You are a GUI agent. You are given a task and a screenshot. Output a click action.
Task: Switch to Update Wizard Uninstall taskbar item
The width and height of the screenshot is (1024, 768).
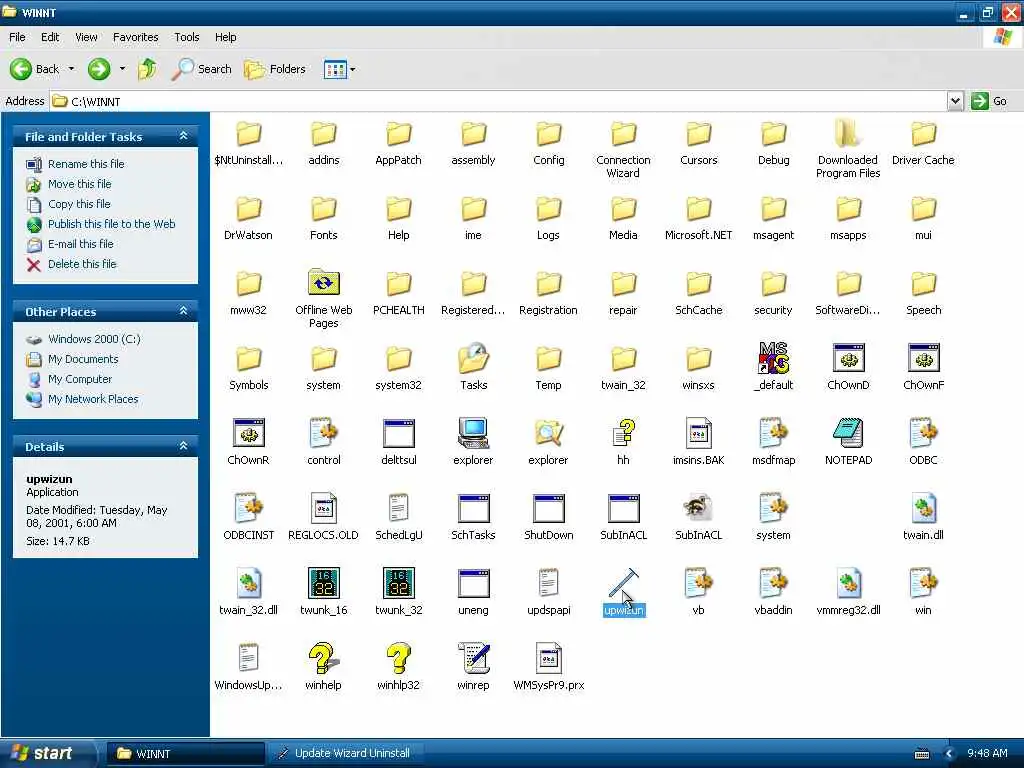pyautogui.click(x=345, y=754)
